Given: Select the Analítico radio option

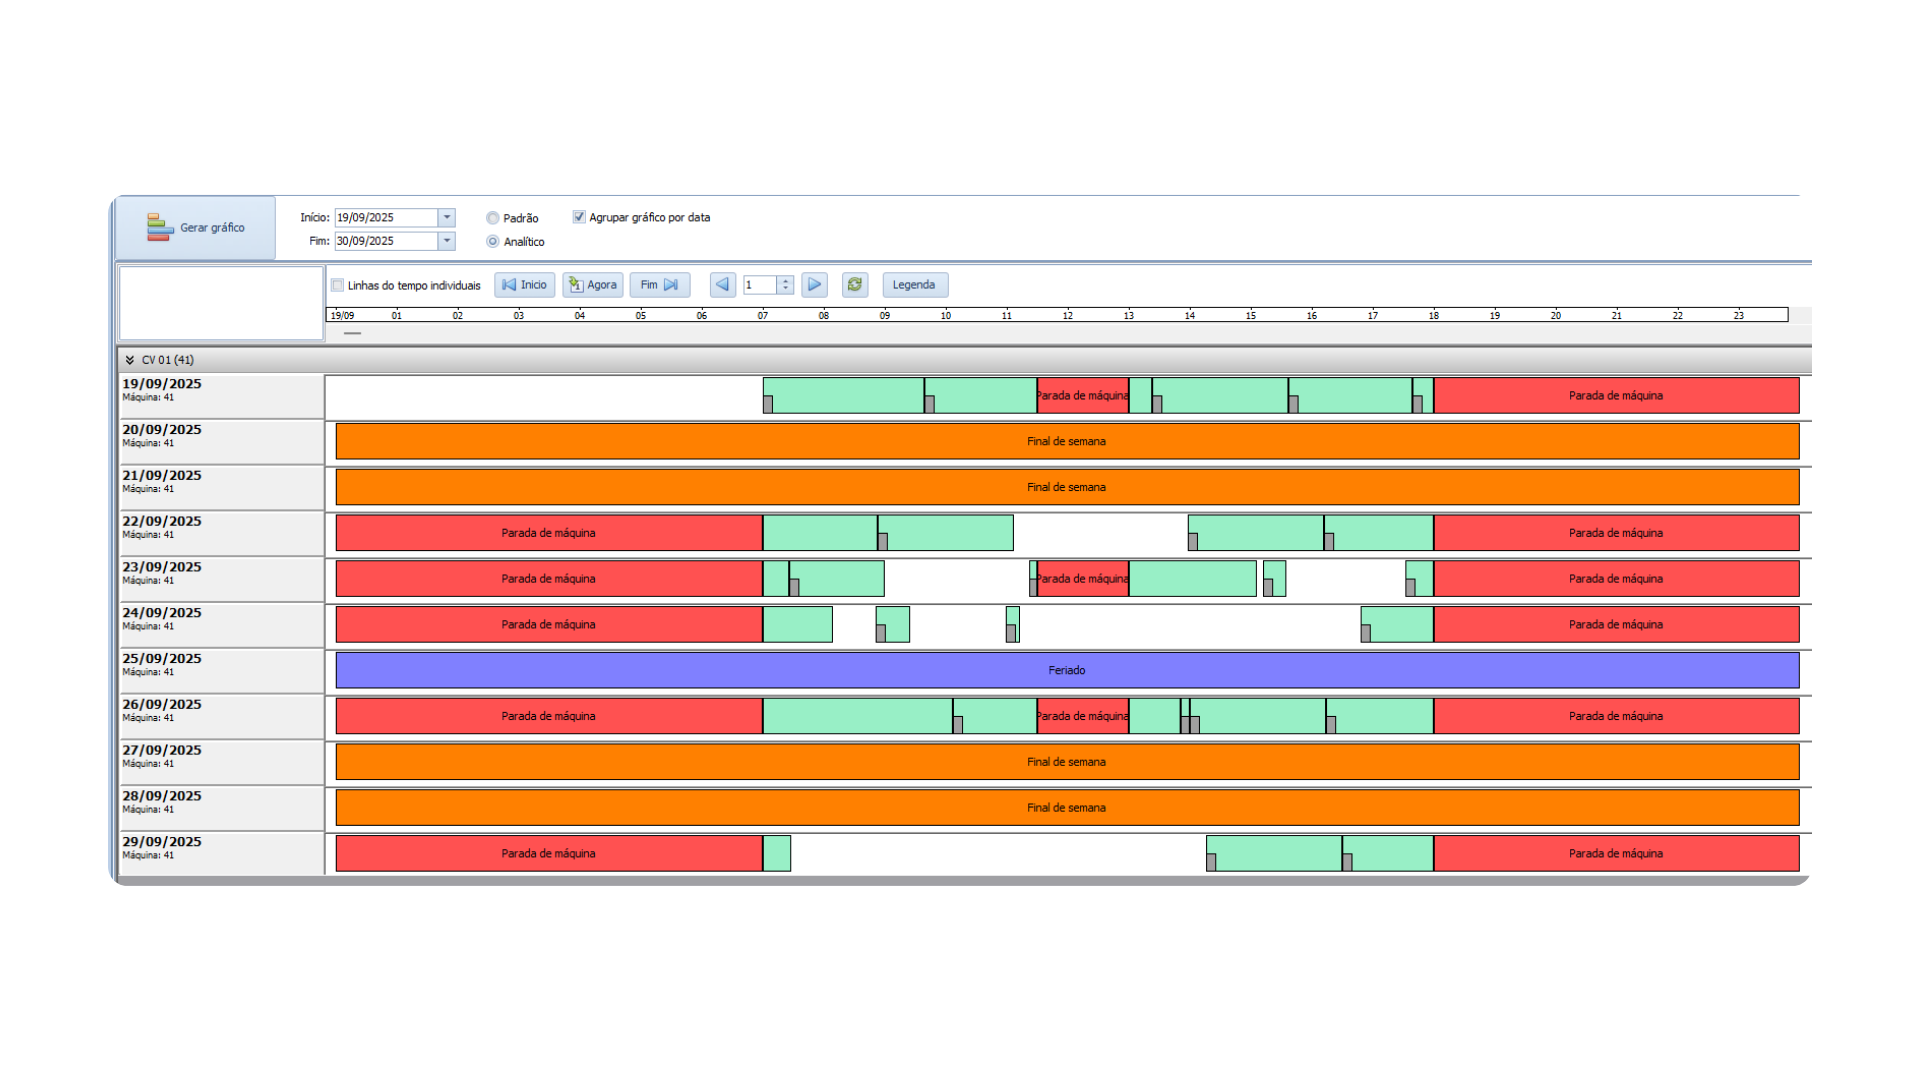Looking at the screenshot, I should [x=493, y=242].
